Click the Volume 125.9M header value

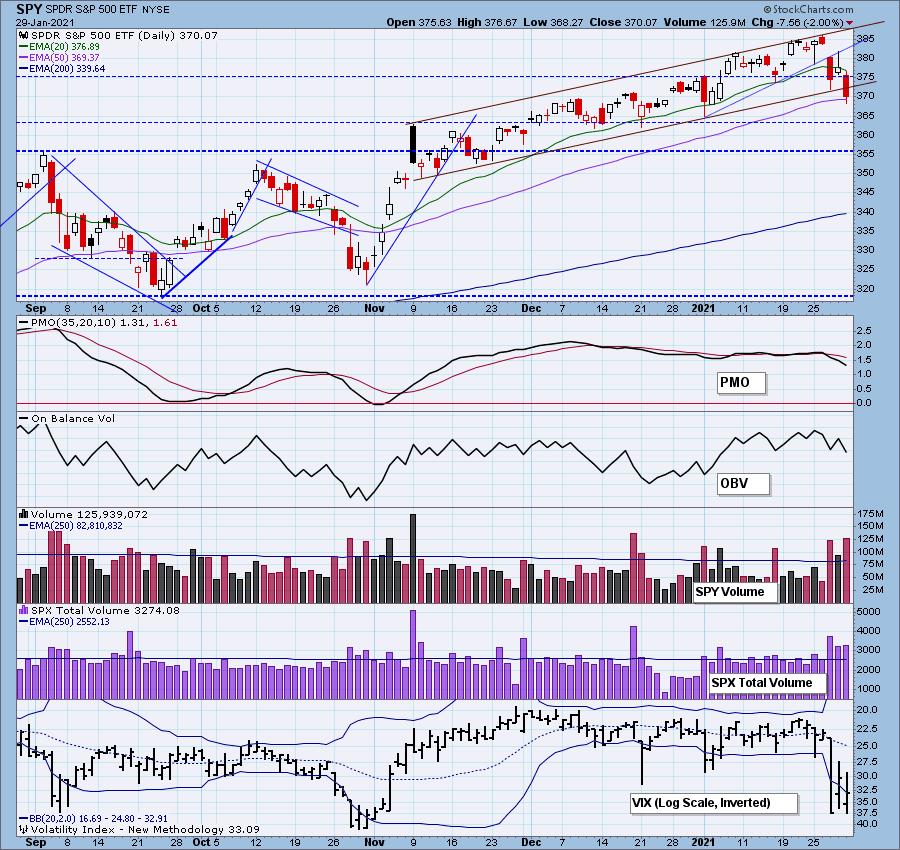coord(705,22)
